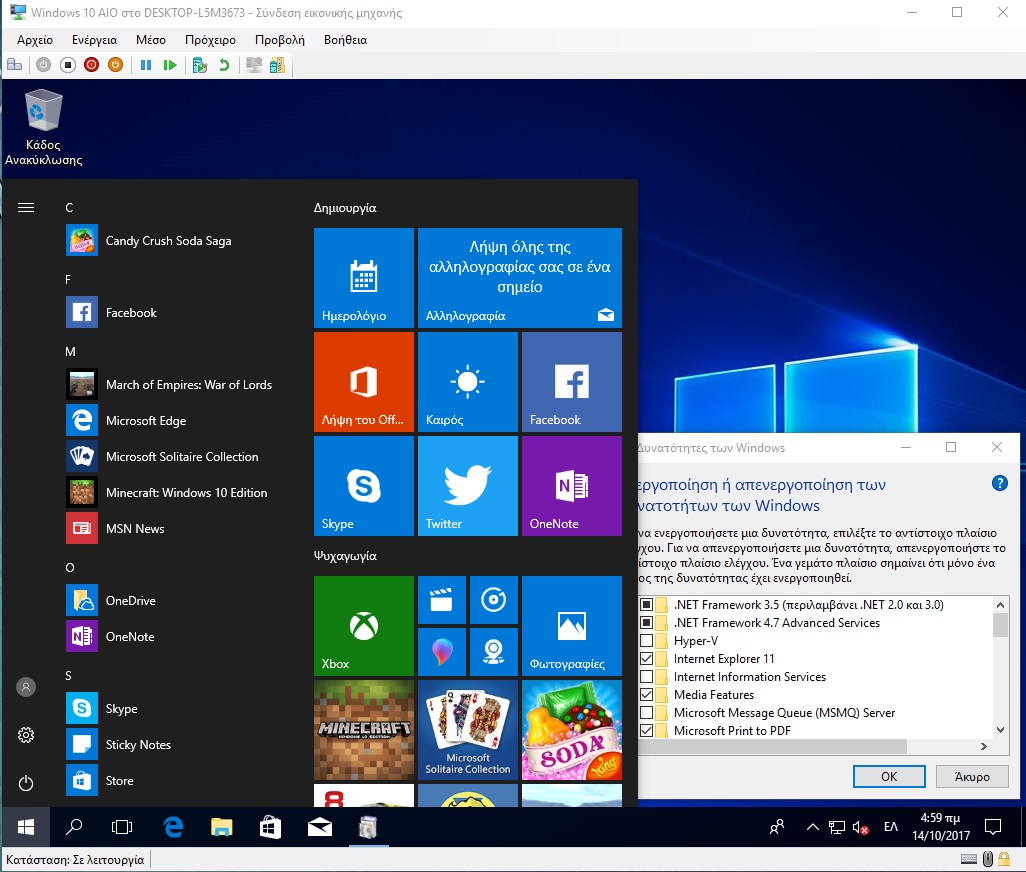Open the Ενέργεια menu
This screenshot has height=872, width=1026.
point(94,40)
